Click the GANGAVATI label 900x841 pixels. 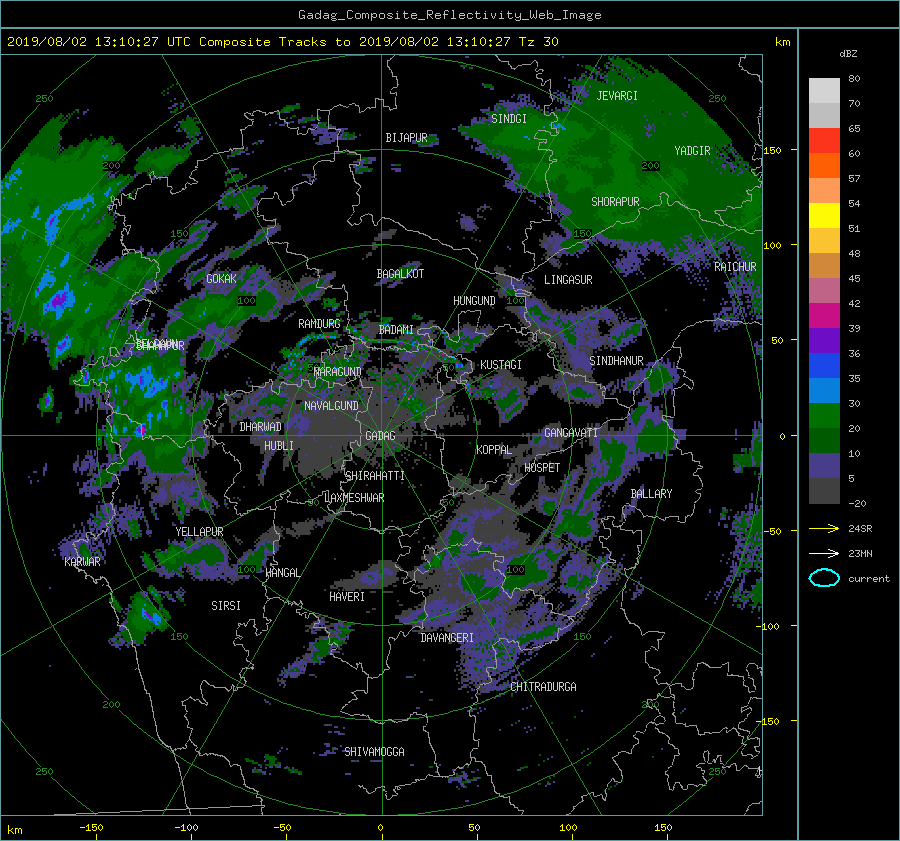[x=571, y=433]
